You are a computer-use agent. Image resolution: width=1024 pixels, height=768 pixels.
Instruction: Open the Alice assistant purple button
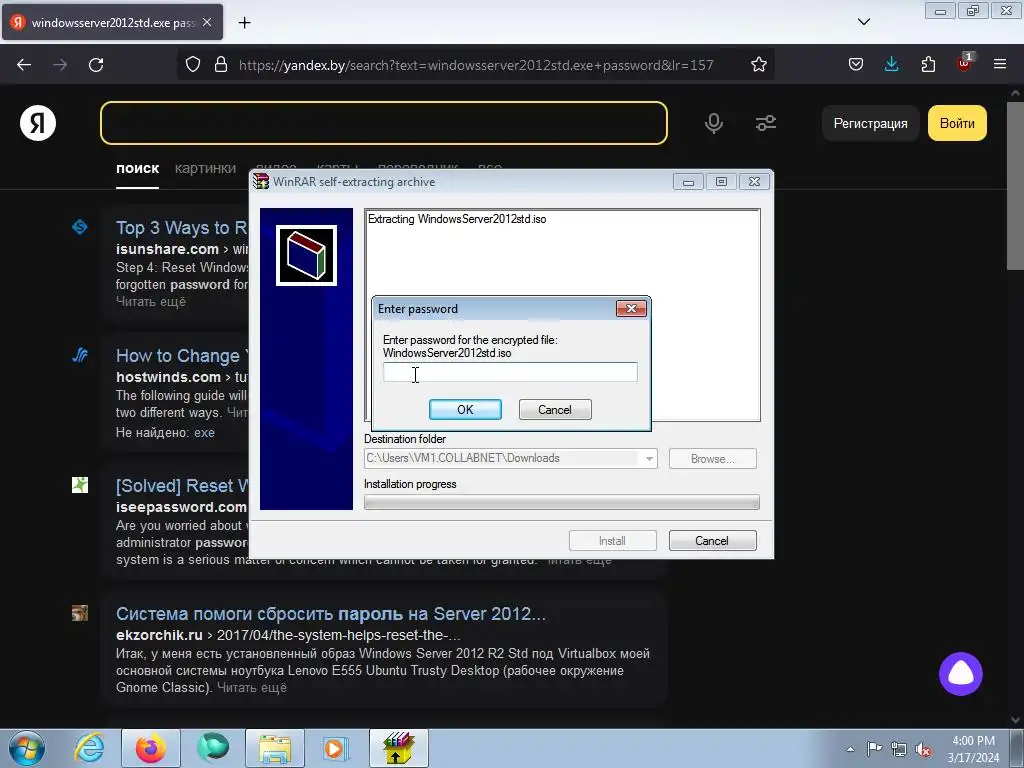click(961, 674)
